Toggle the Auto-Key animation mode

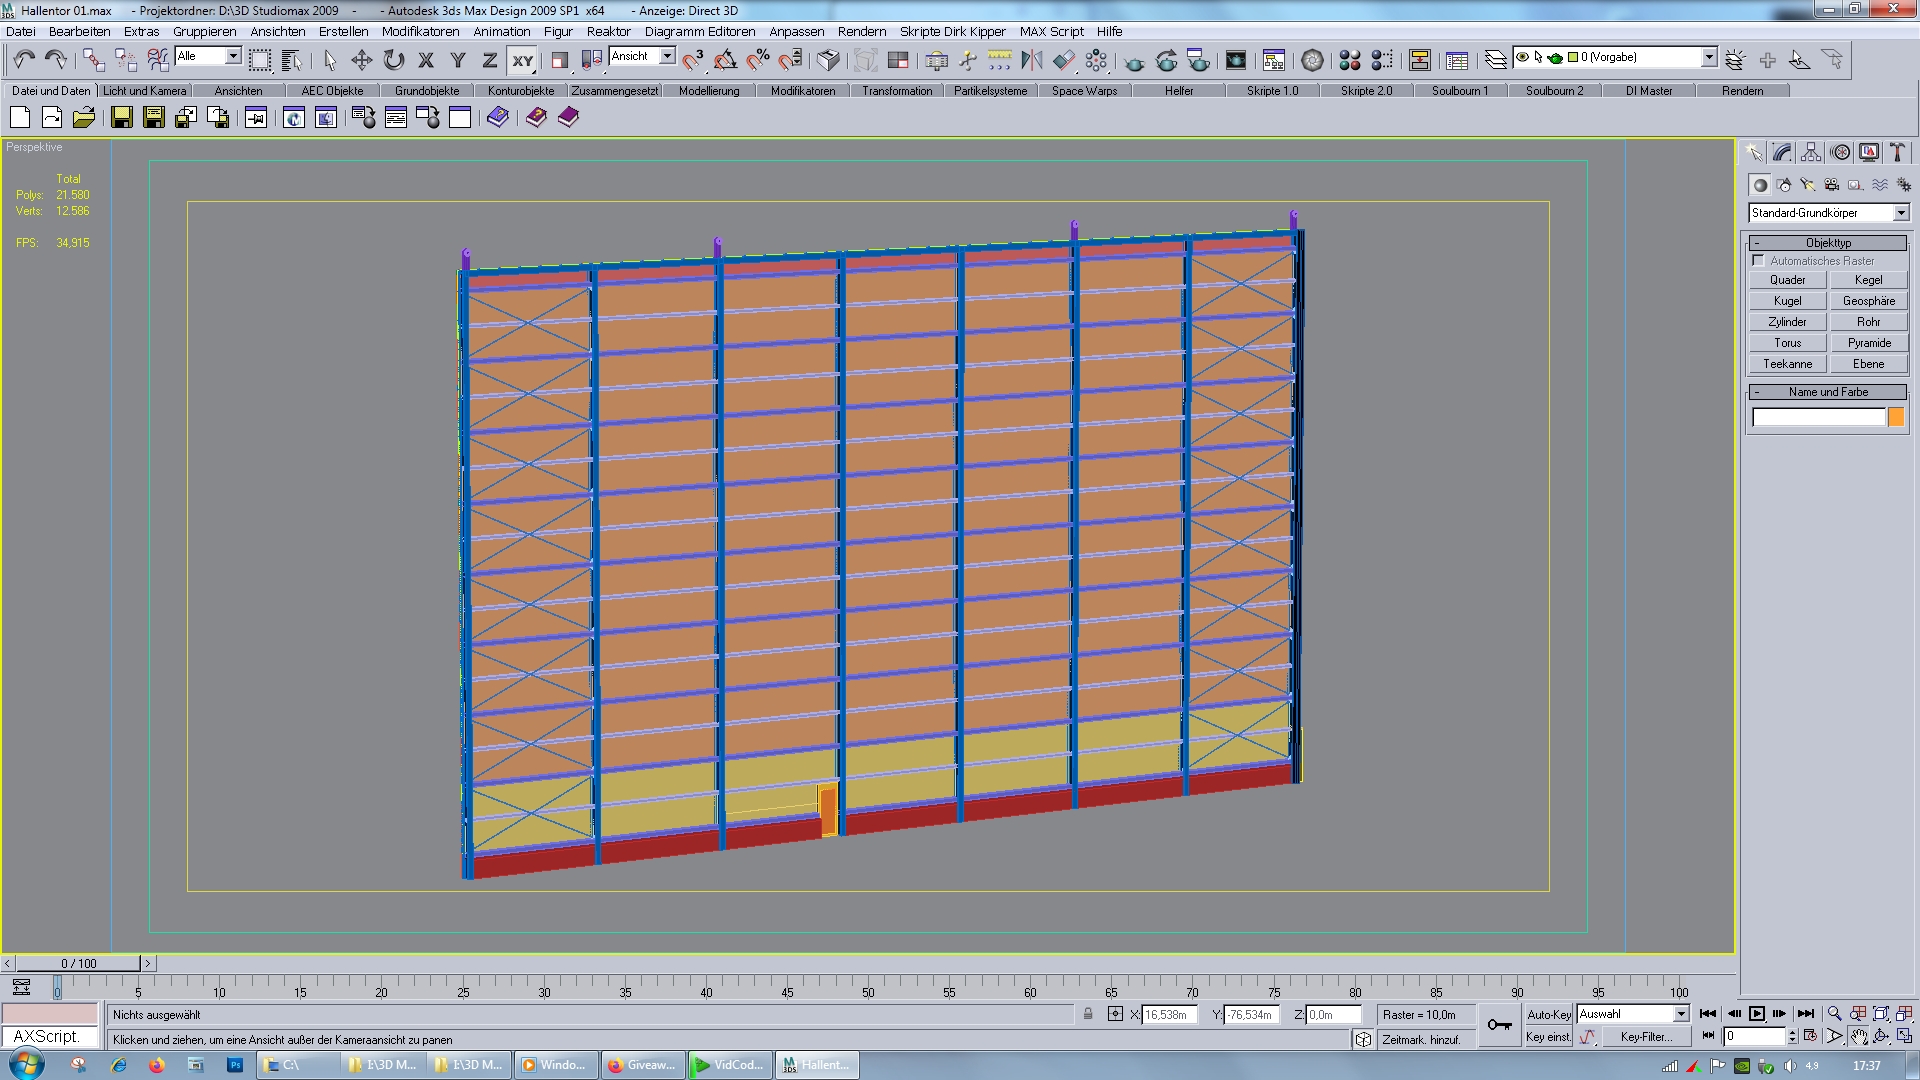coord(1548,1014)
